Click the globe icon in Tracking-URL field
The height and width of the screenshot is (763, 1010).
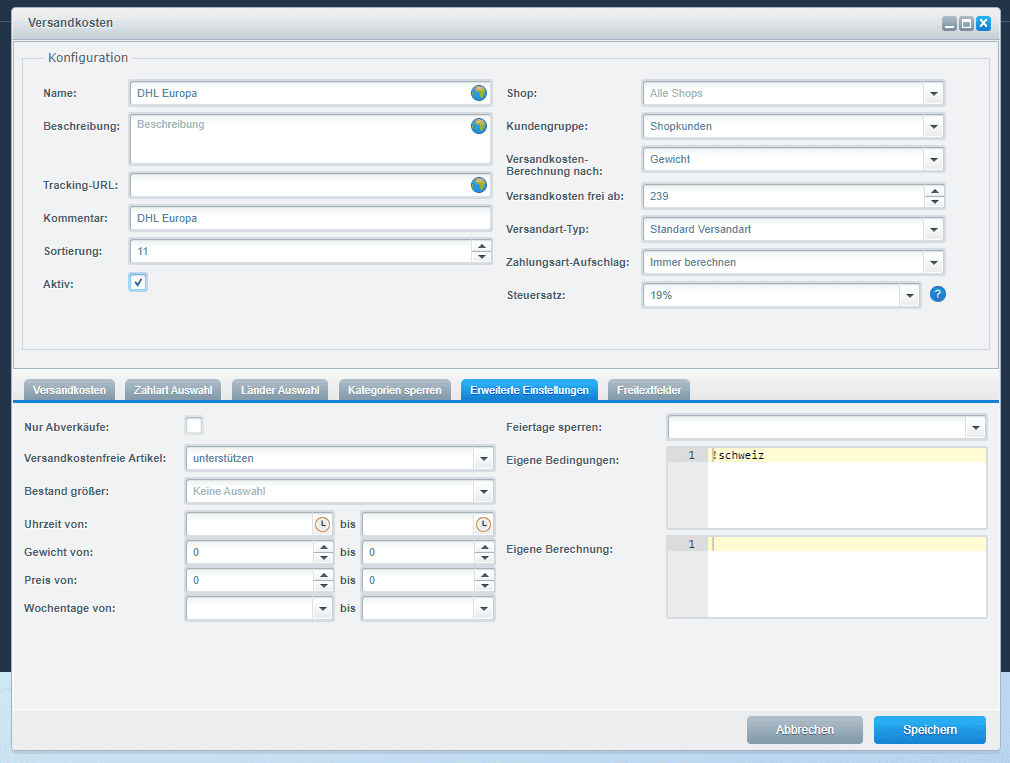[x=479, y=185]
